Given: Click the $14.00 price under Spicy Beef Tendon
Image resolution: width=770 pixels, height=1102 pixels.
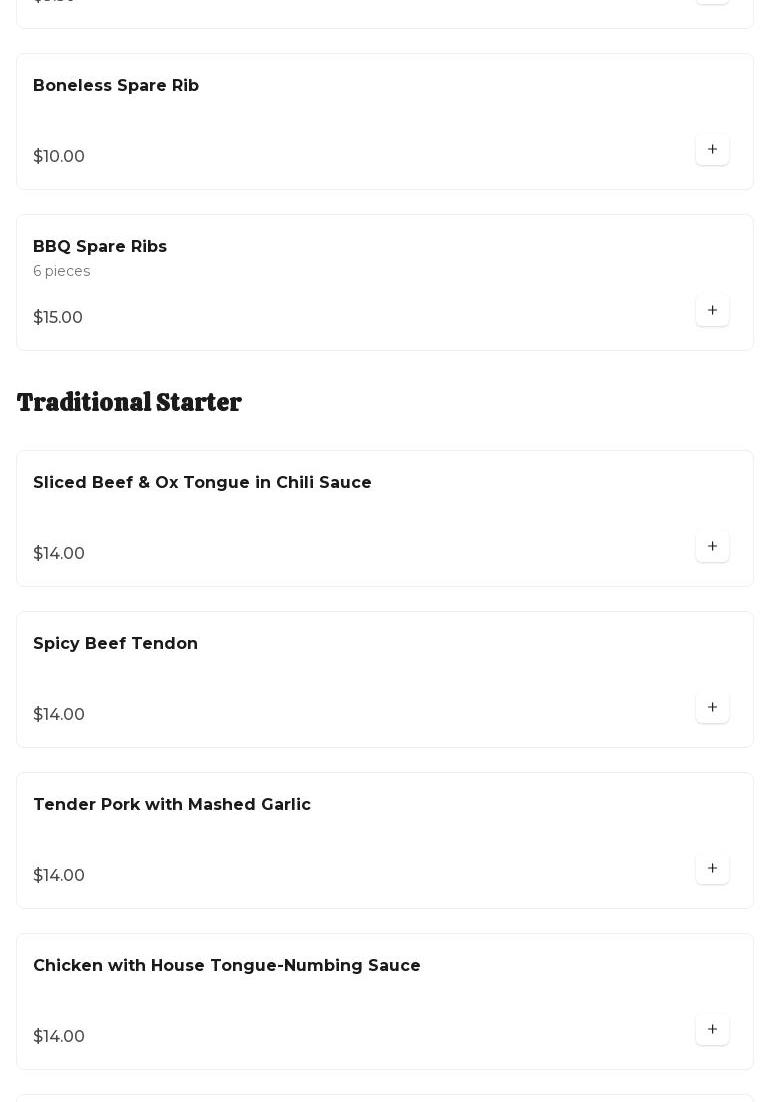Looking at the screenshot, I should tap(59, 715).
